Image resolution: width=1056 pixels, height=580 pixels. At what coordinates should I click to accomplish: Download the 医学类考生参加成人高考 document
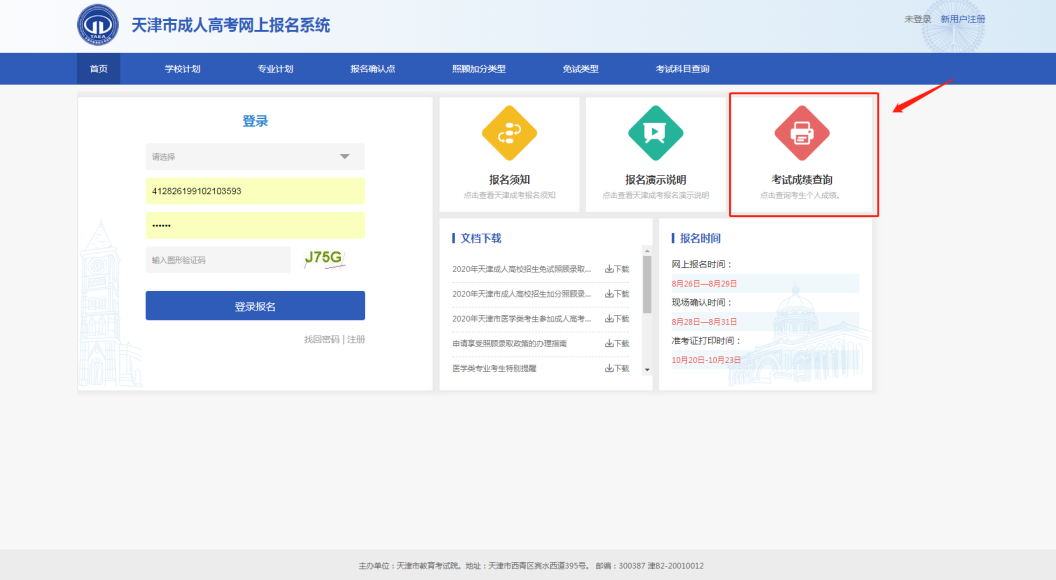[x=617, y=319]
